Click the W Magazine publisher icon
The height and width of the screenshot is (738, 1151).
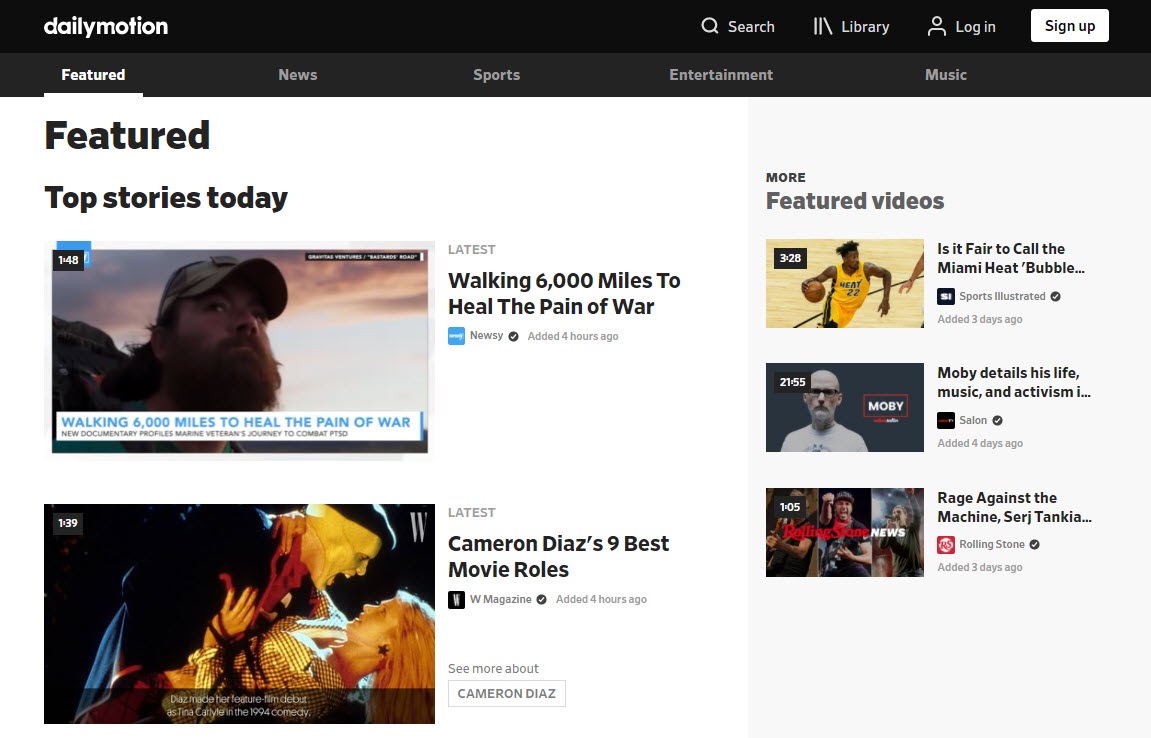456,599
